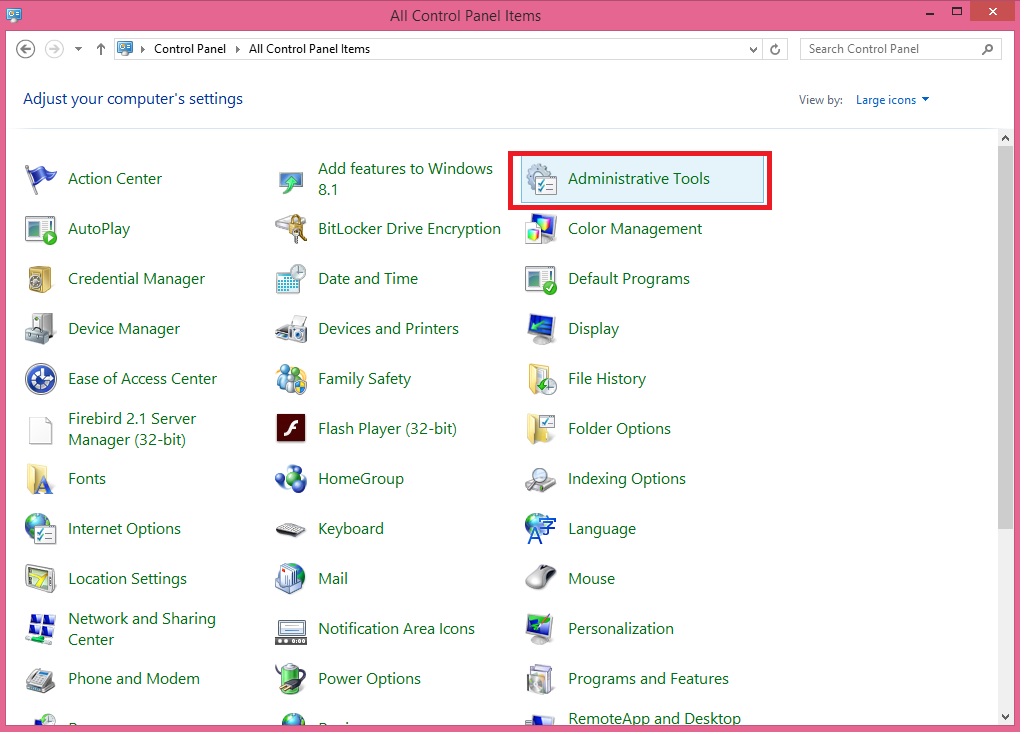Open the Administrative Tools link

coord(638,179)
